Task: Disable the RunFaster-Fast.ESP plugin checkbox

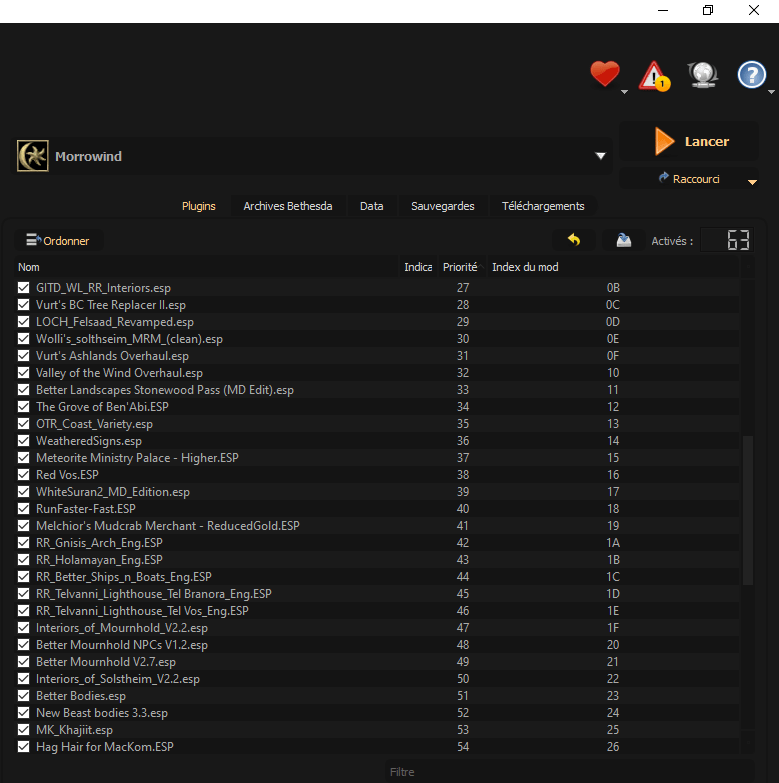Action: coord(24,509)
